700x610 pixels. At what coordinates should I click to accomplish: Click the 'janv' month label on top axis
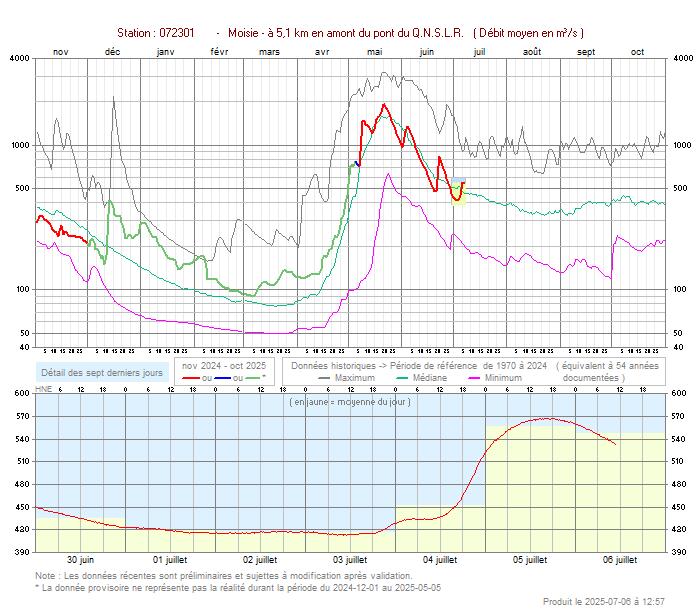(x=166, y=52)
